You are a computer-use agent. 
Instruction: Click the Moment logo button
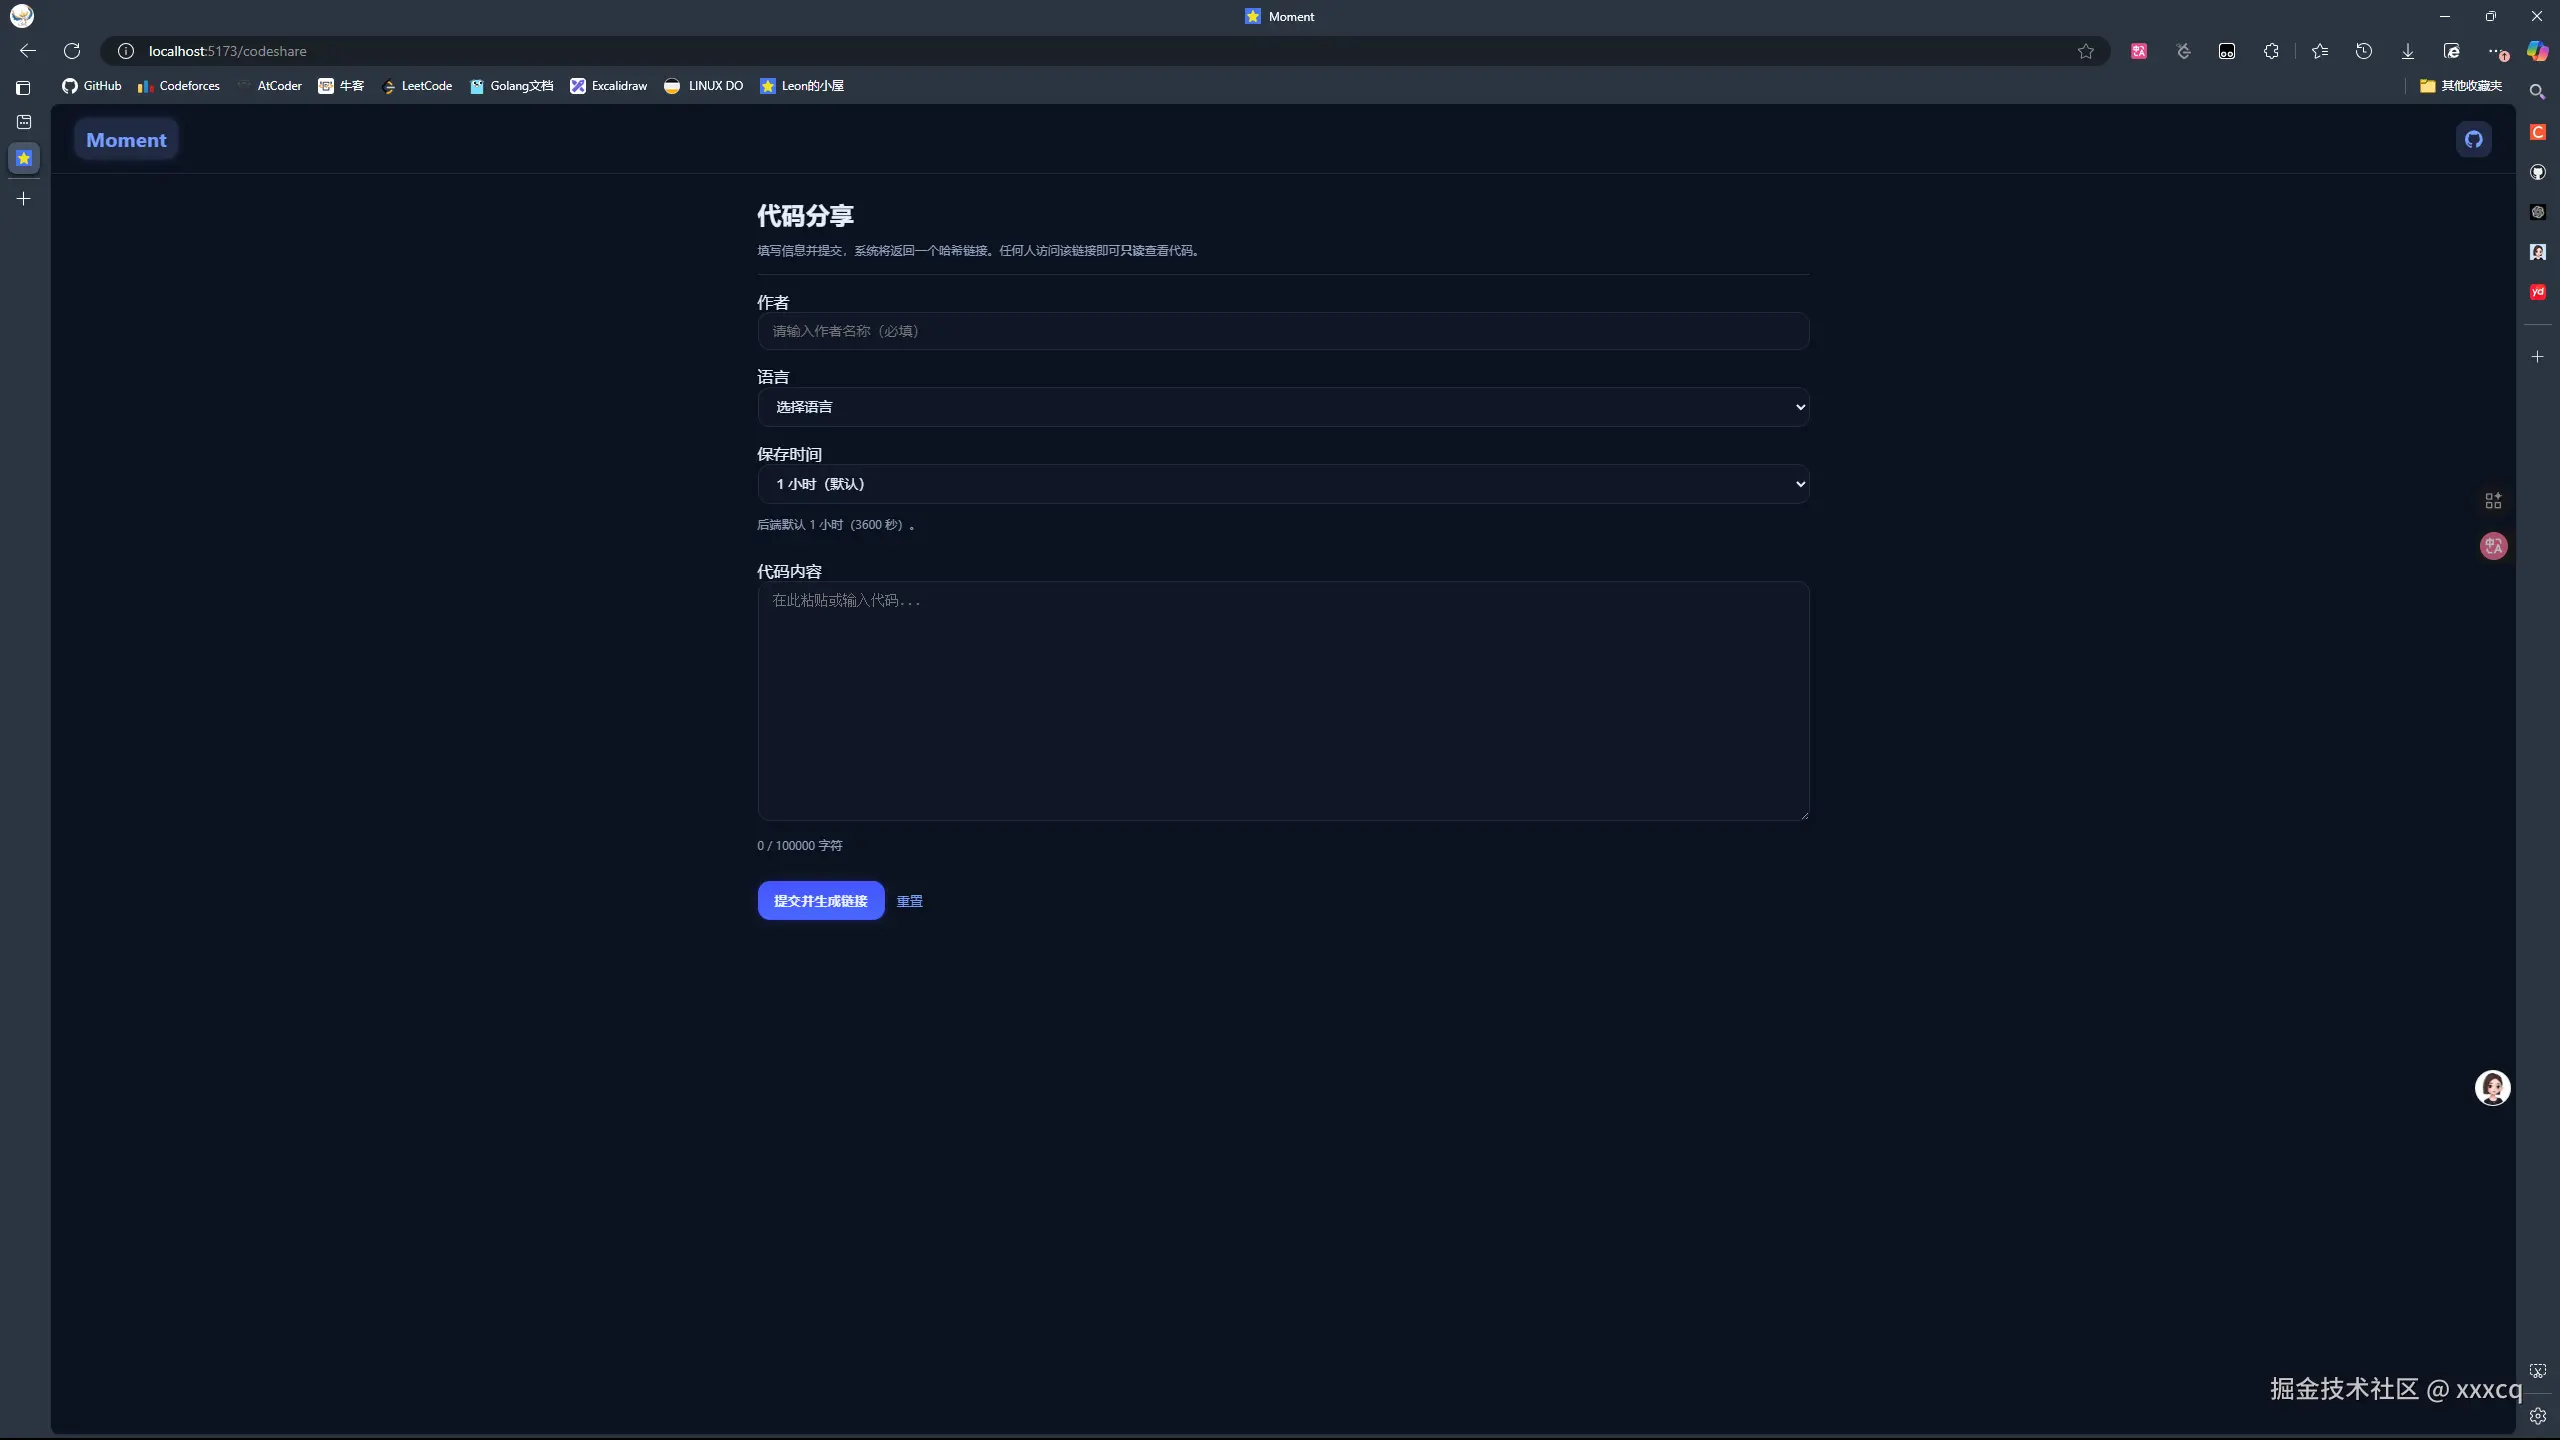coord(126,140)
